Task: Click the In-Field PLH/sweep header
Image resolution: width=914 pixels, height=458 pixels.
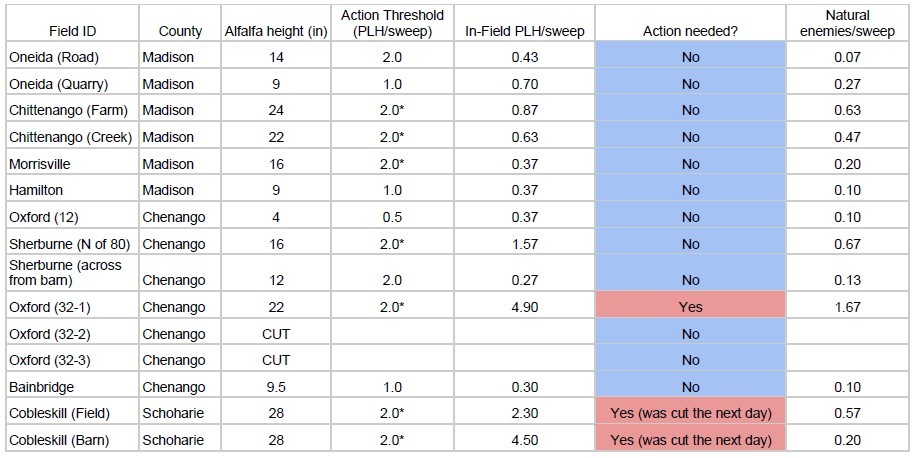Action: coord(525,31)
